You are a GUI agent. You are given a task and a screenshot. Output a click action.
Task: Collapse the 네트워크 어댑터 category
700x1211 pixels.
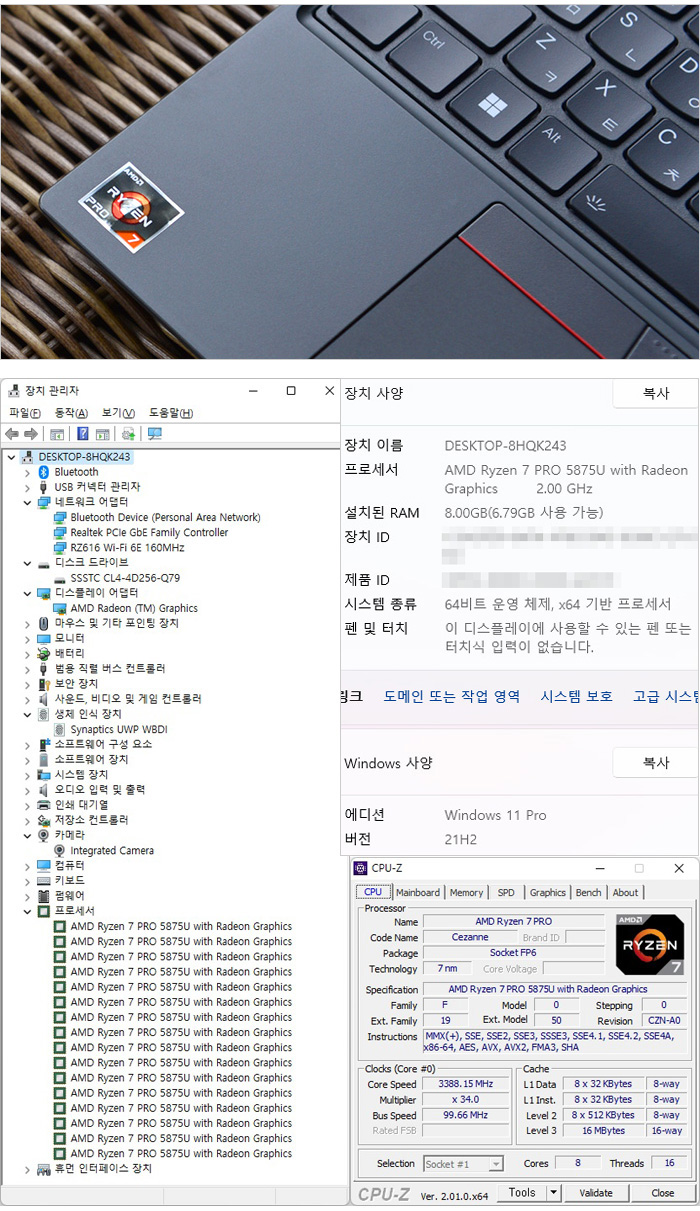click(x=28, y=502)
